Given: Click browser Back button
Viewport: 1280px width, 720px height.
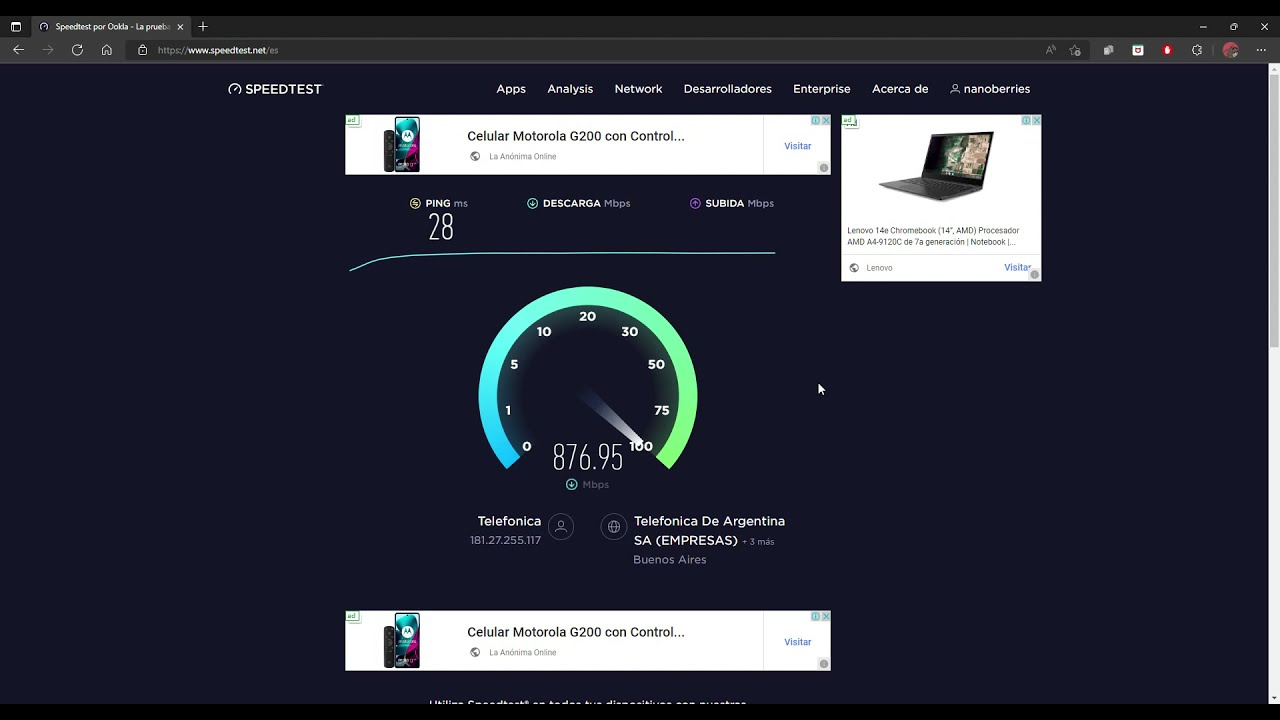Looking at the screenshot, I should point(18,50).
